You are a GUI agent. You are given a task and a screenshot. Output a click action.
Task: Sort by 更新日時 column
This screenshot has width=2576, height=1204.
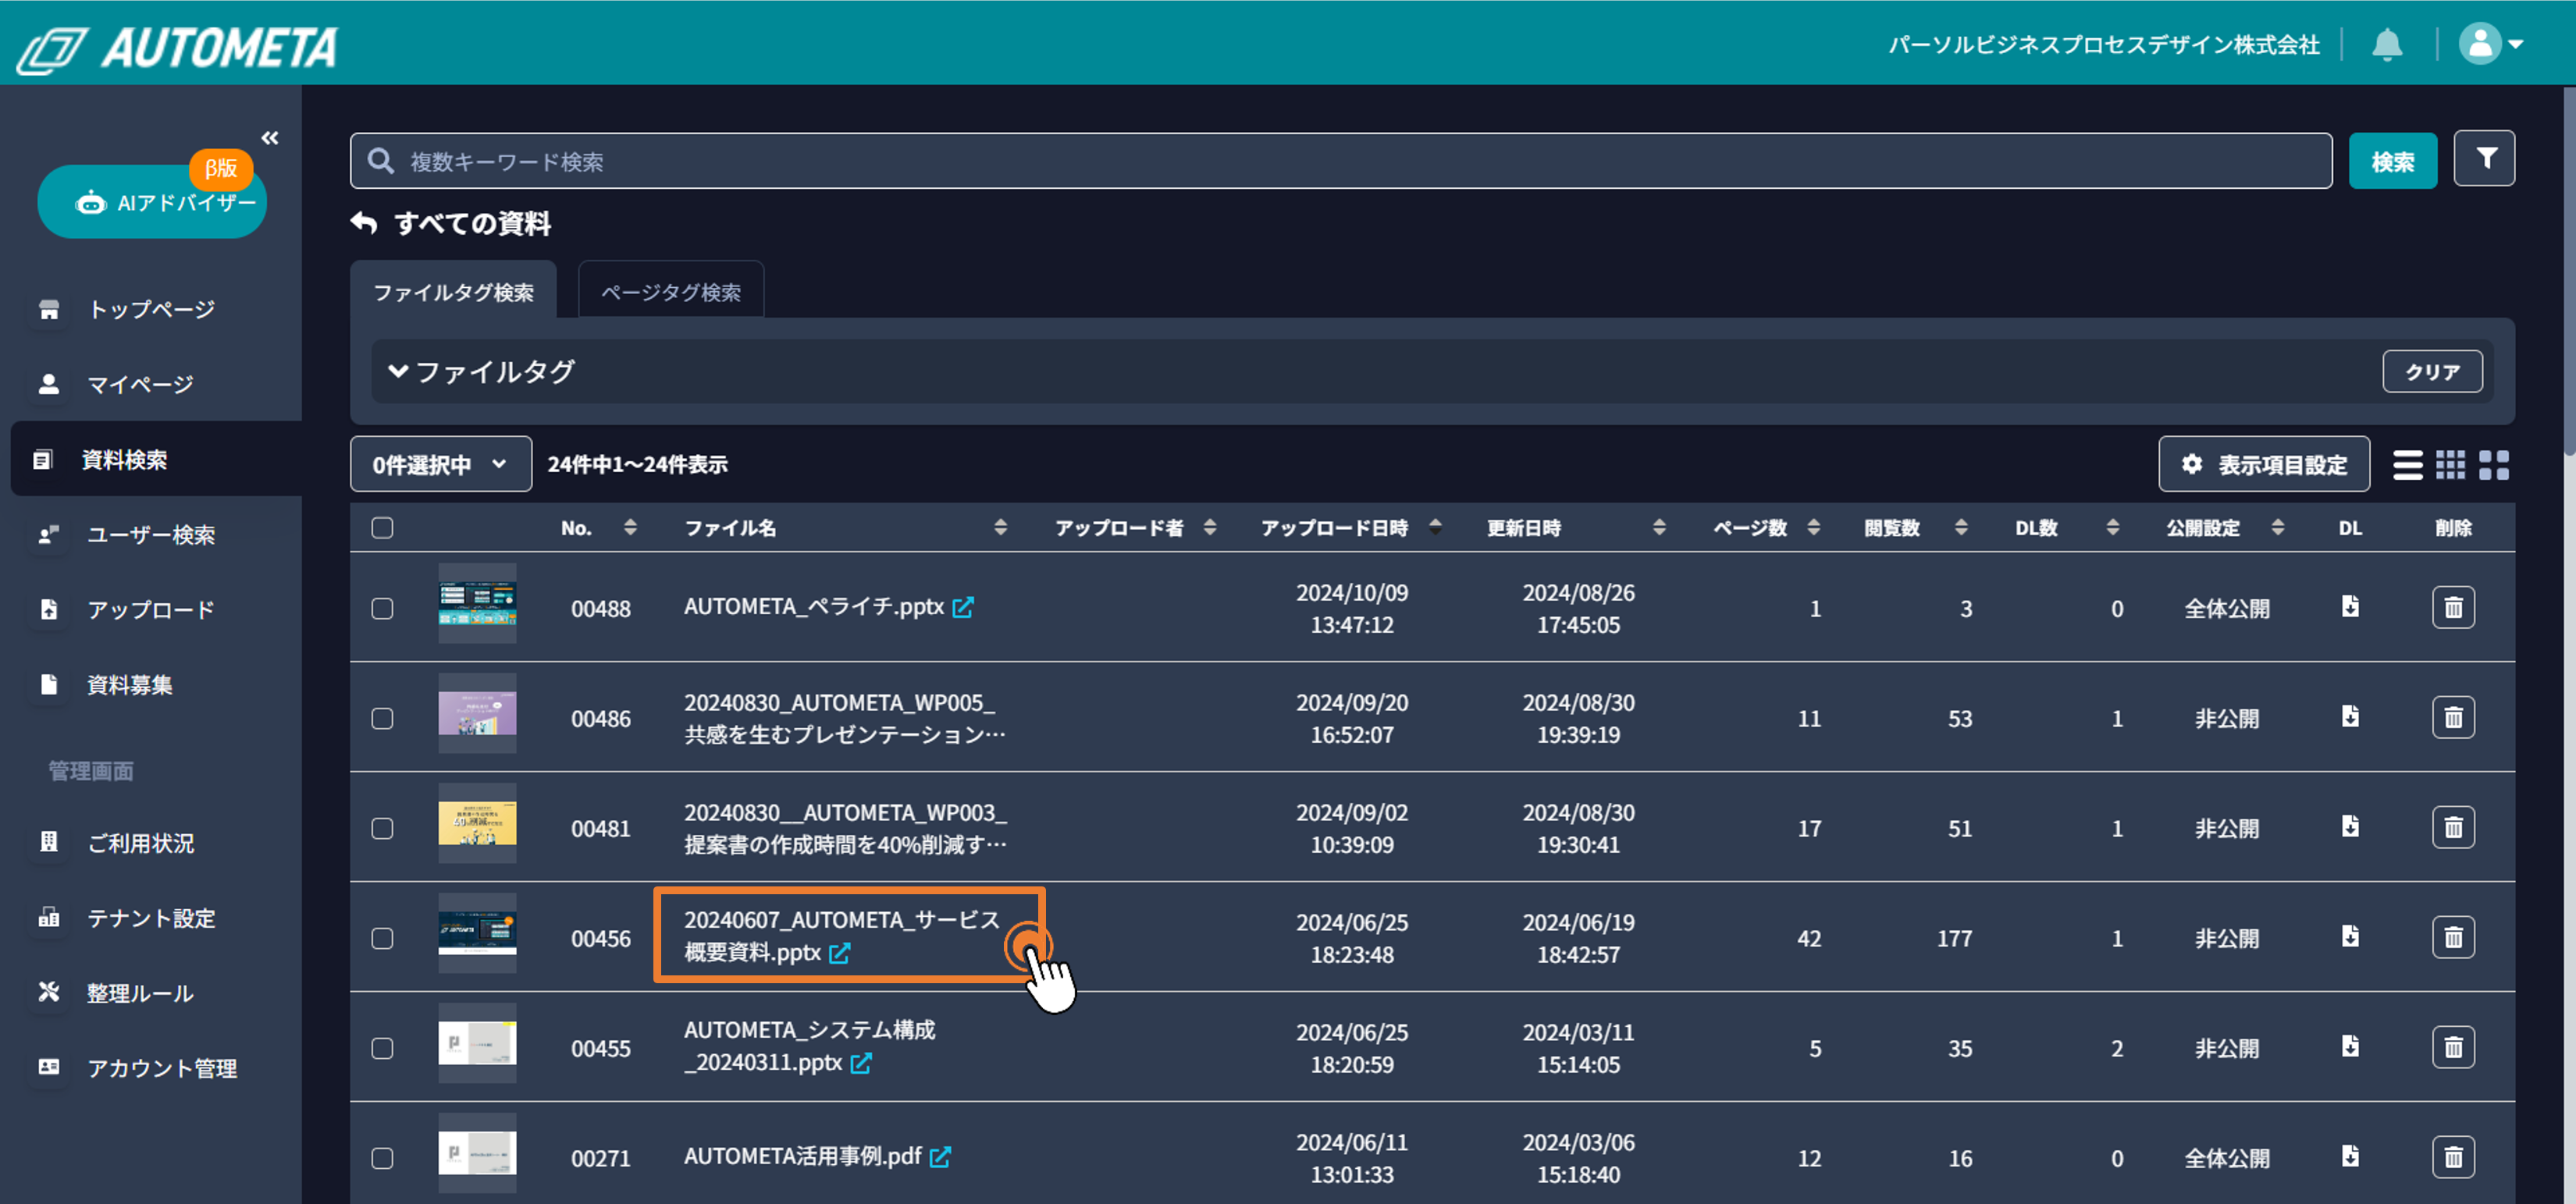(1659, 528)
